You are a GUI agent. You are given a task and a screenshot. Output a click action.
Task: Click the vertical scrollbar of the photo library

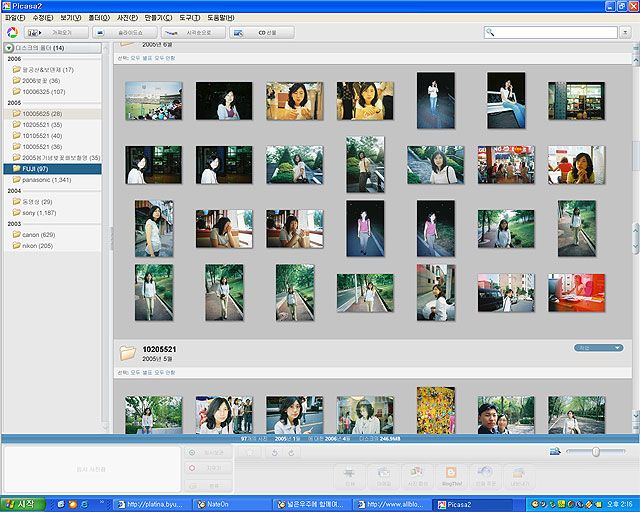(x=636, y=238)
